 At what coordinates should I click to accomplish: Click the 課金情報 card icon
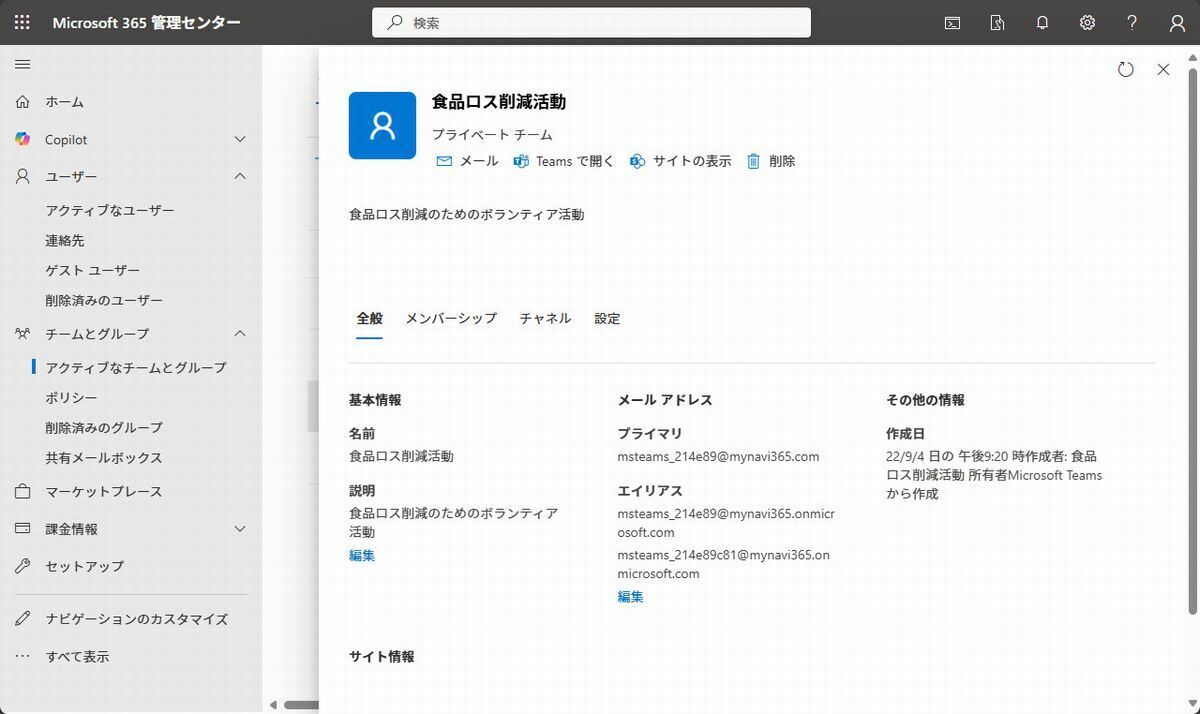click(22, 528)
